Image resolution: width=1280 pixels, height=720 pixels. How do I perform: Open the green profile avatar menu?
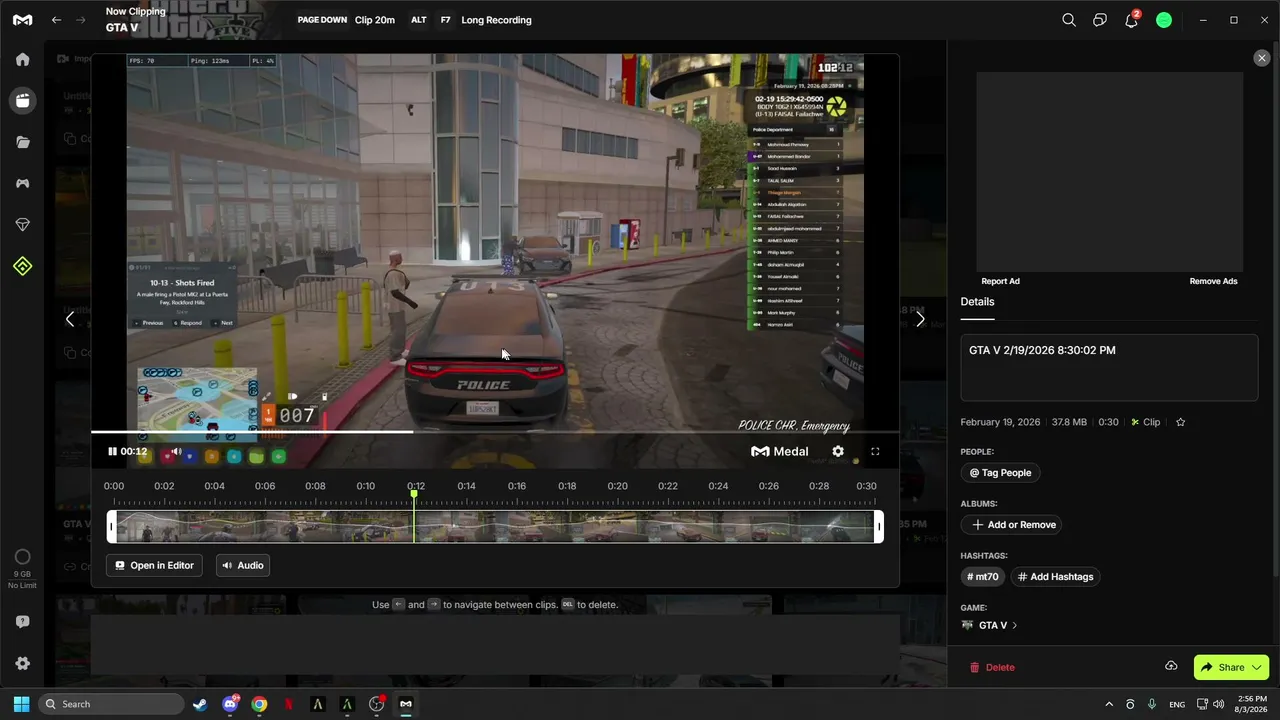[1164, 20]
